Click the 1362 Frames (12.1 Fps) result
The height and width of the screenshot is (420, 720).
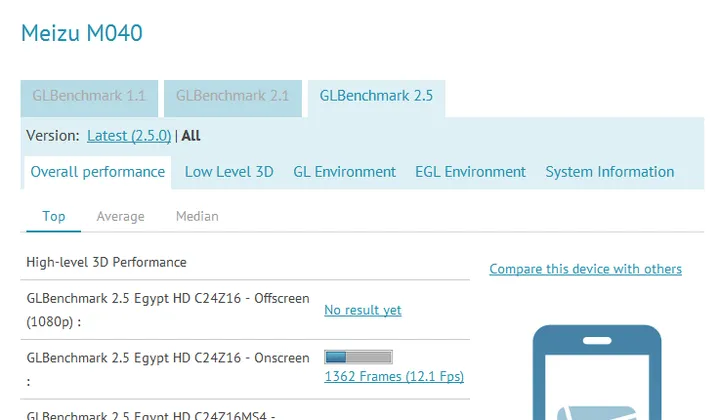click(x=394, y=377)
